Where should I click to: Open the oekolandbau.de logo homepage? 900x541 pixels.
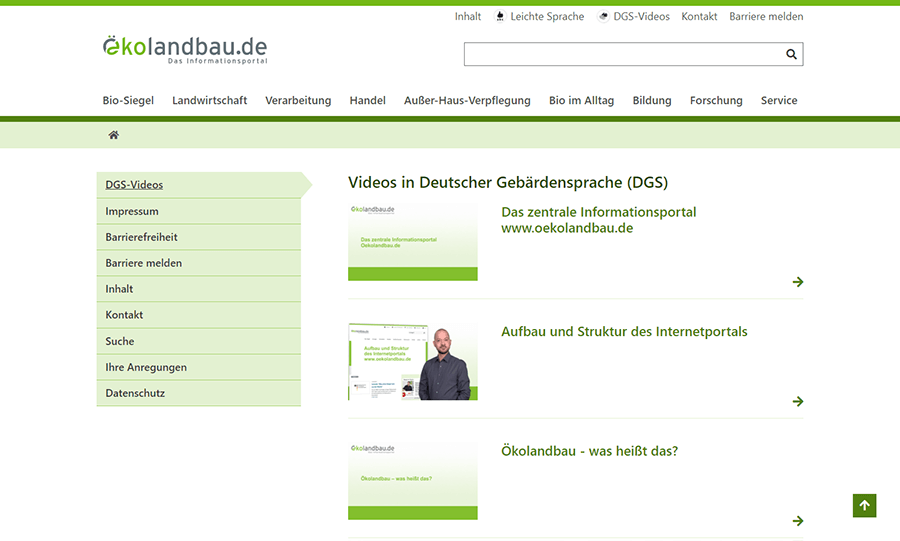[185, 49]
